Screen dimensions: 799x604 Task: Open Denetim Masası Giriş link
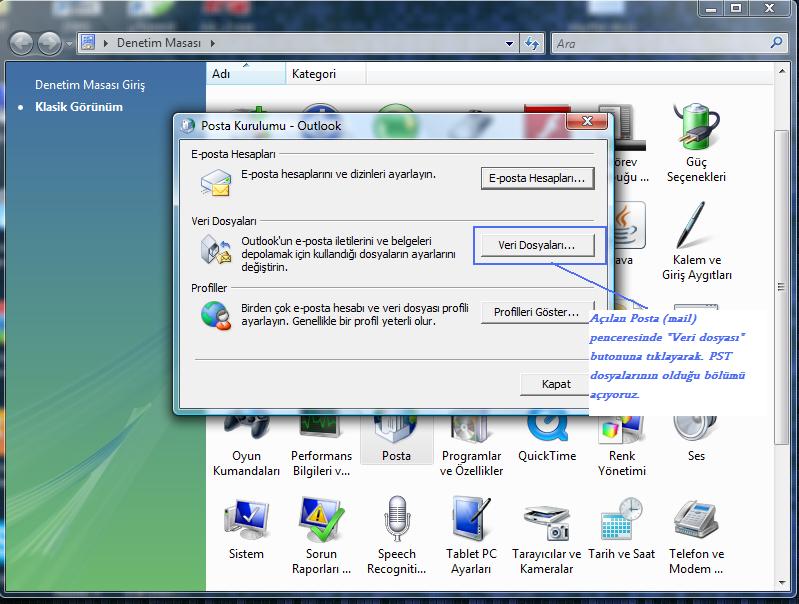(x=90, y=85)
